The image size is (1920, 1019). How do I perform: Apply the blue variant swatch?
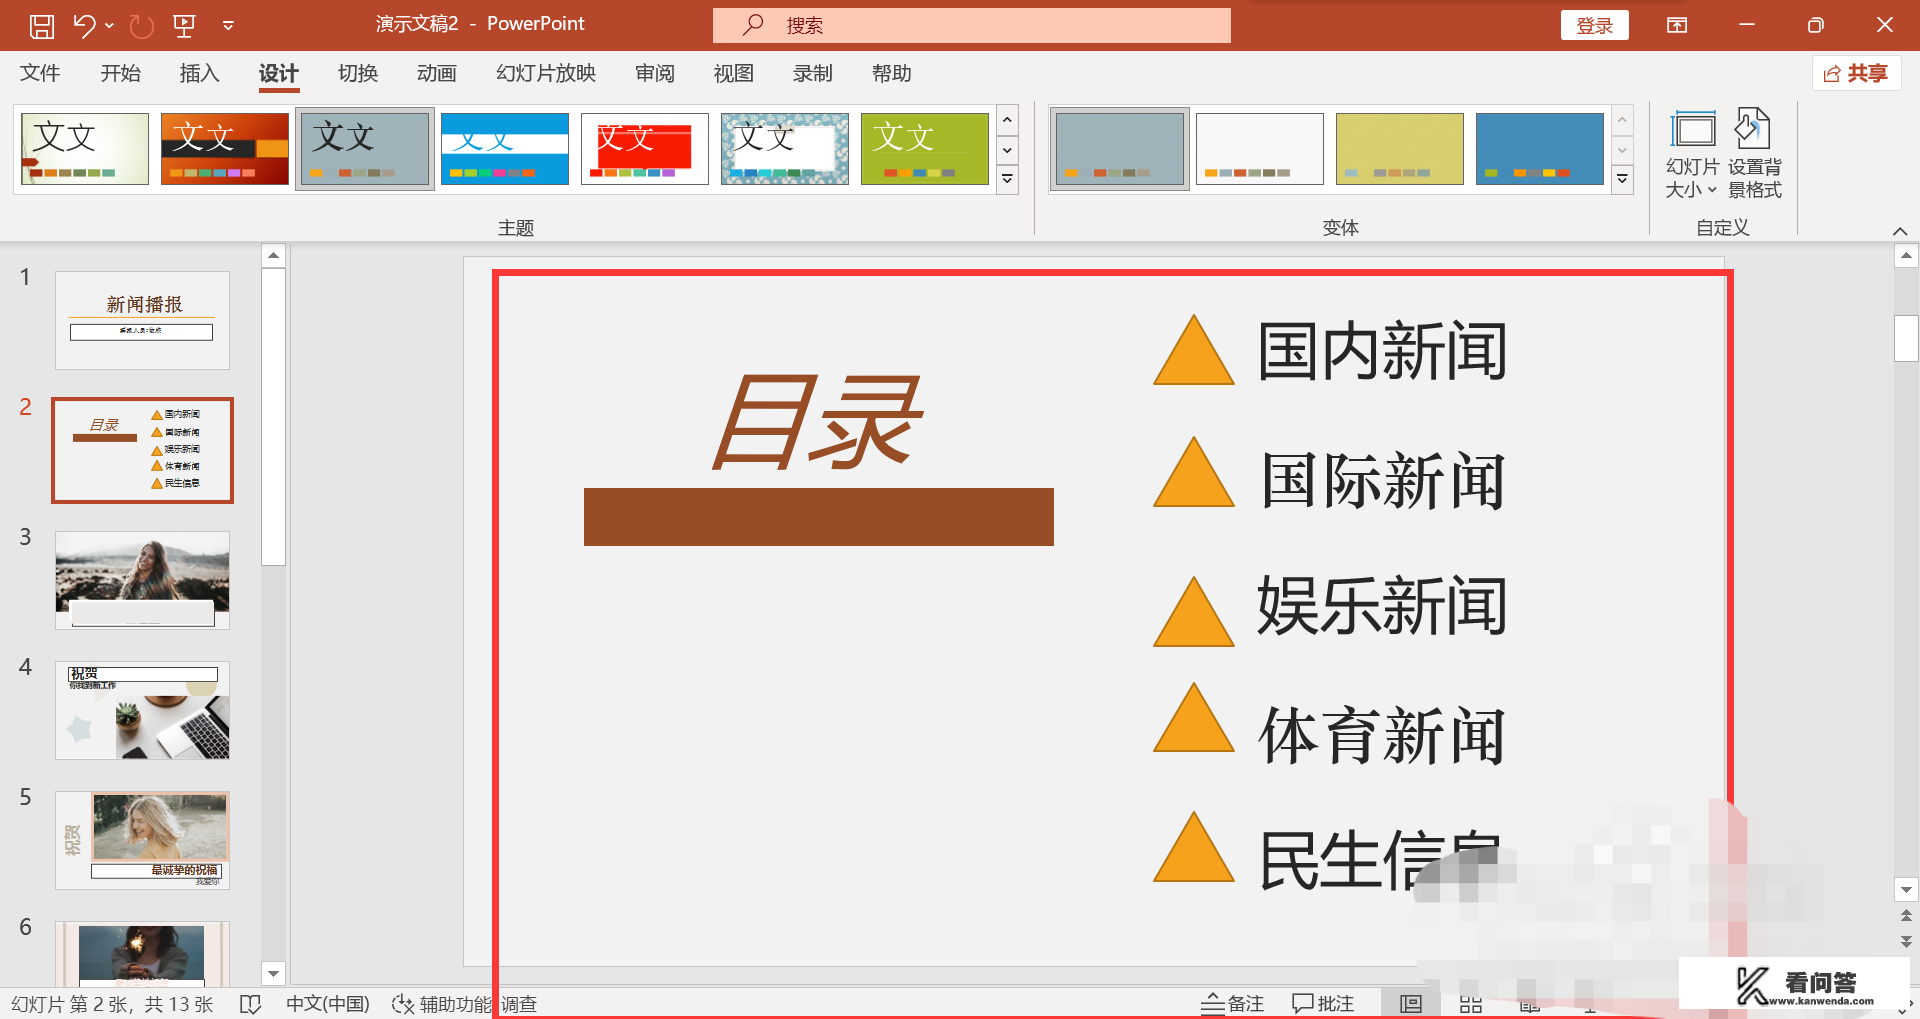[x=1539, y=148]
